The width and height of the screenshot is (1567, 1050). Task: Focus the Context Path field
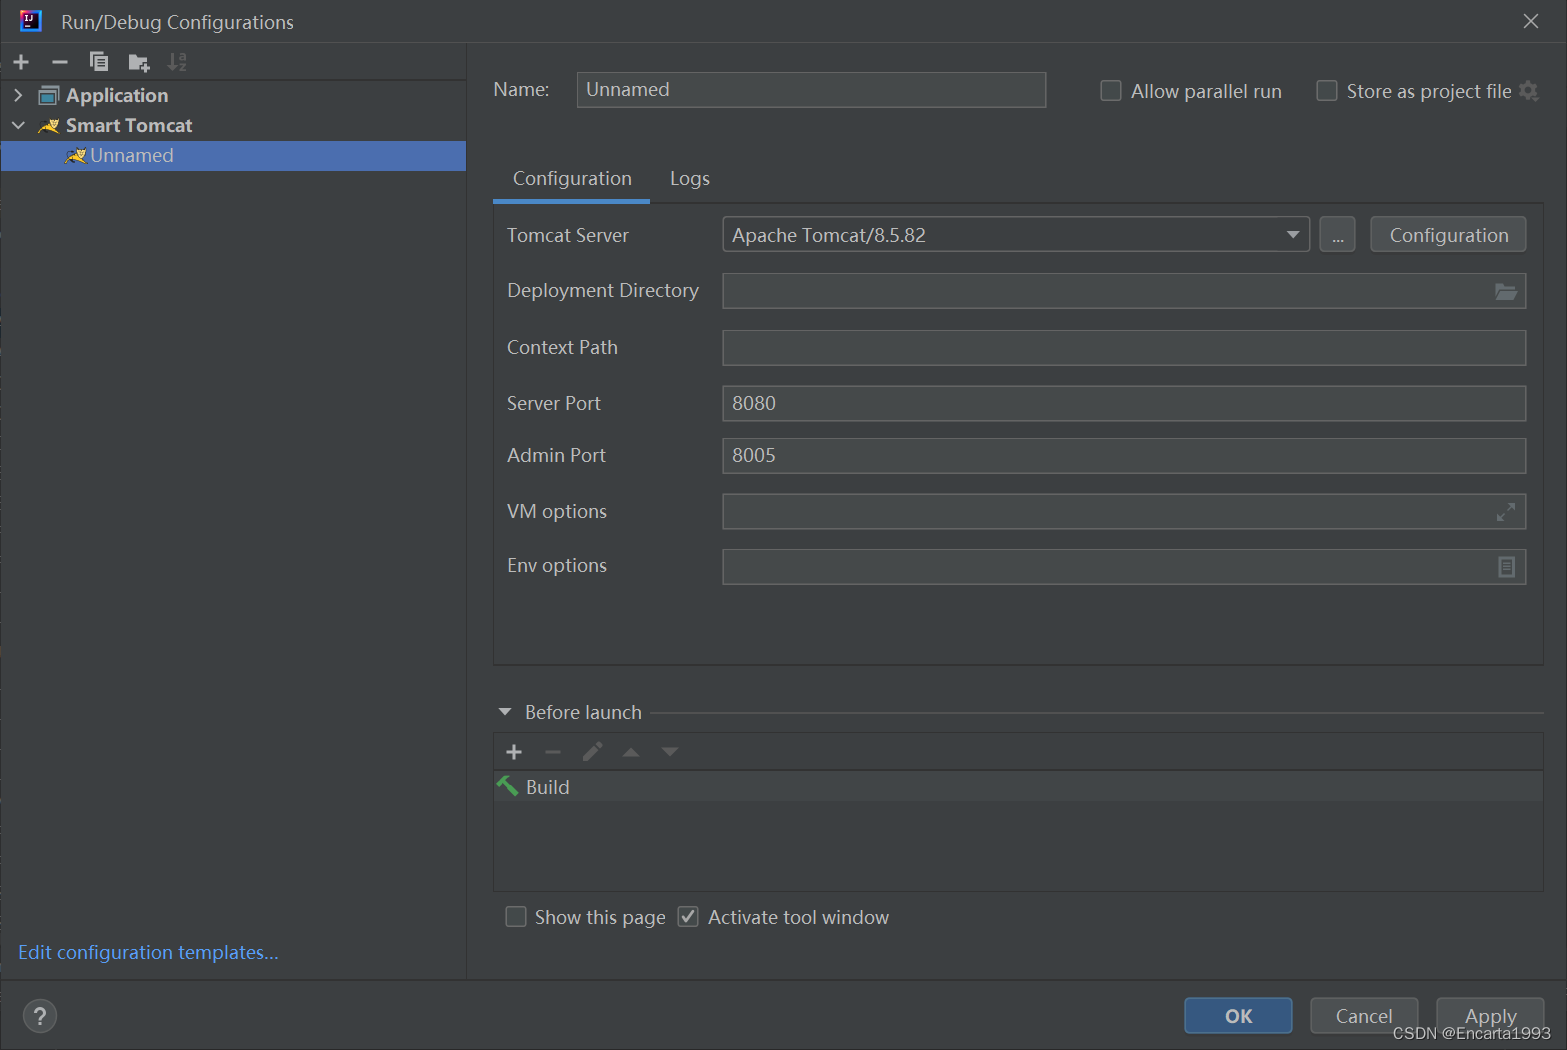1124,348
